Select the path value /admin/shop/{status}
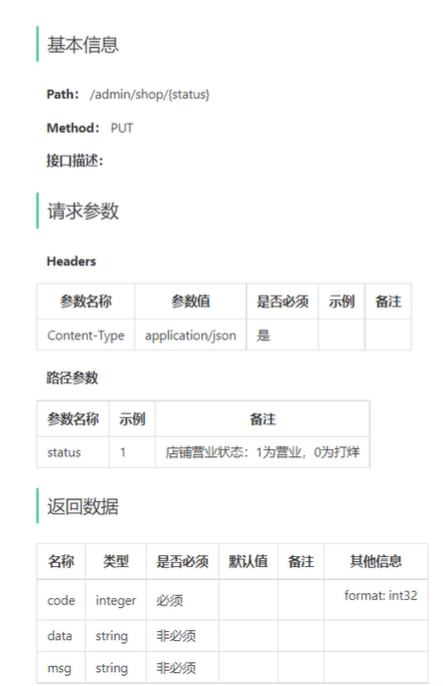This screenshot has height=686, width=443. coord(150,94)
